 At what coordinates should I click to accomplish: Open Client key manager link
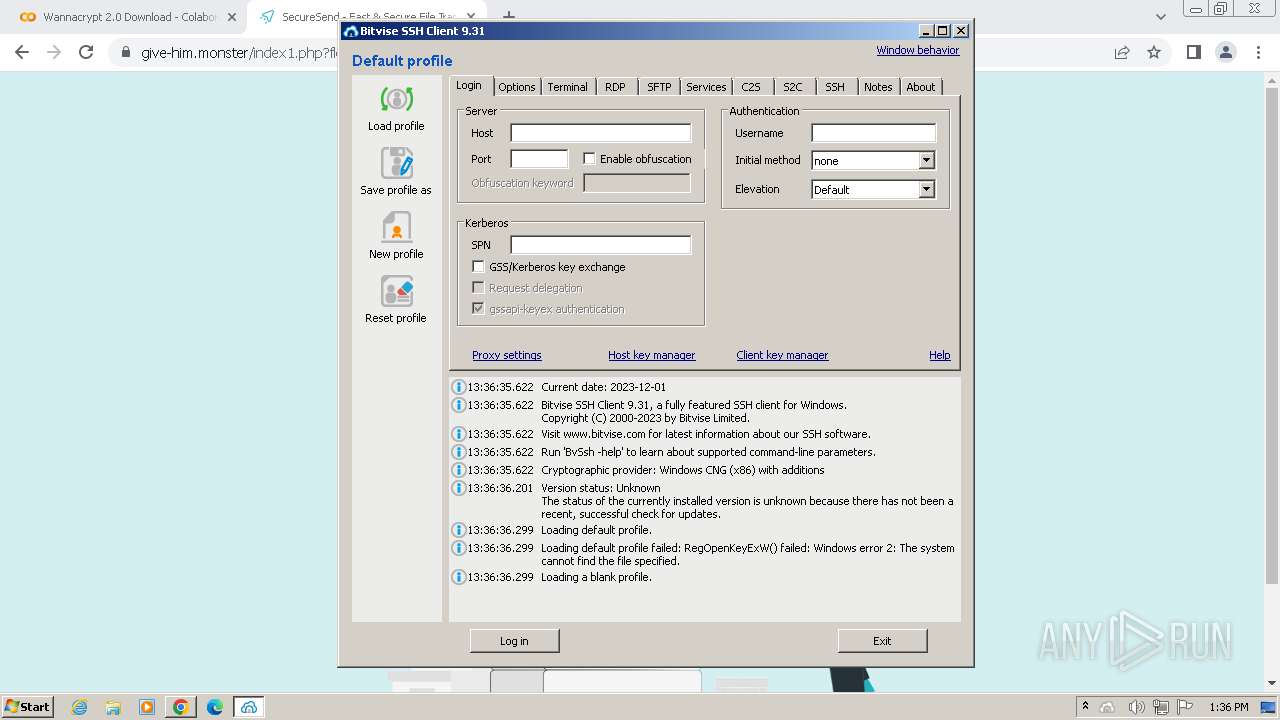[x=782, y=355]
